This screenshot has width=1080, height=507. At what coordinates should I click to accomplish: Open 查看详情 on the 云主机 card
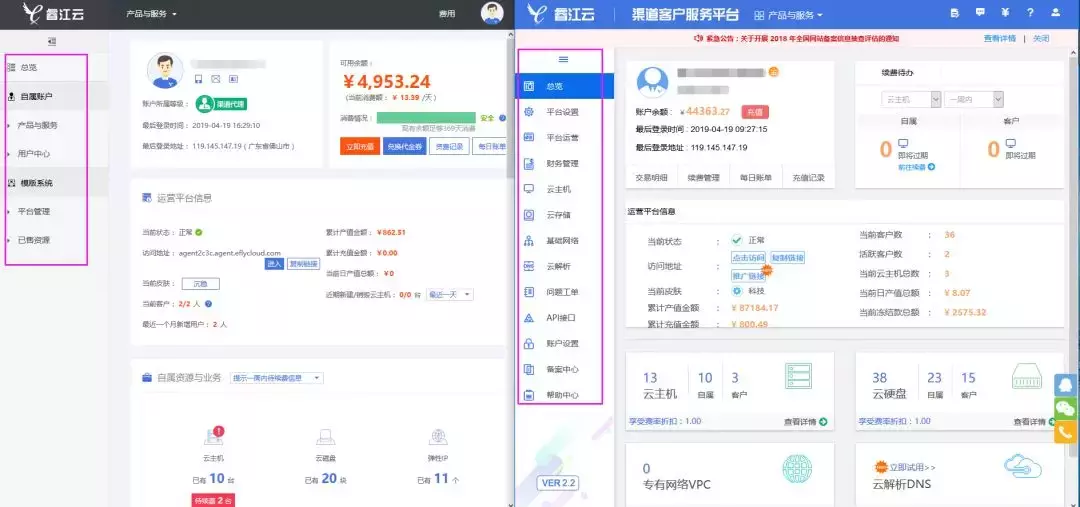805,422
